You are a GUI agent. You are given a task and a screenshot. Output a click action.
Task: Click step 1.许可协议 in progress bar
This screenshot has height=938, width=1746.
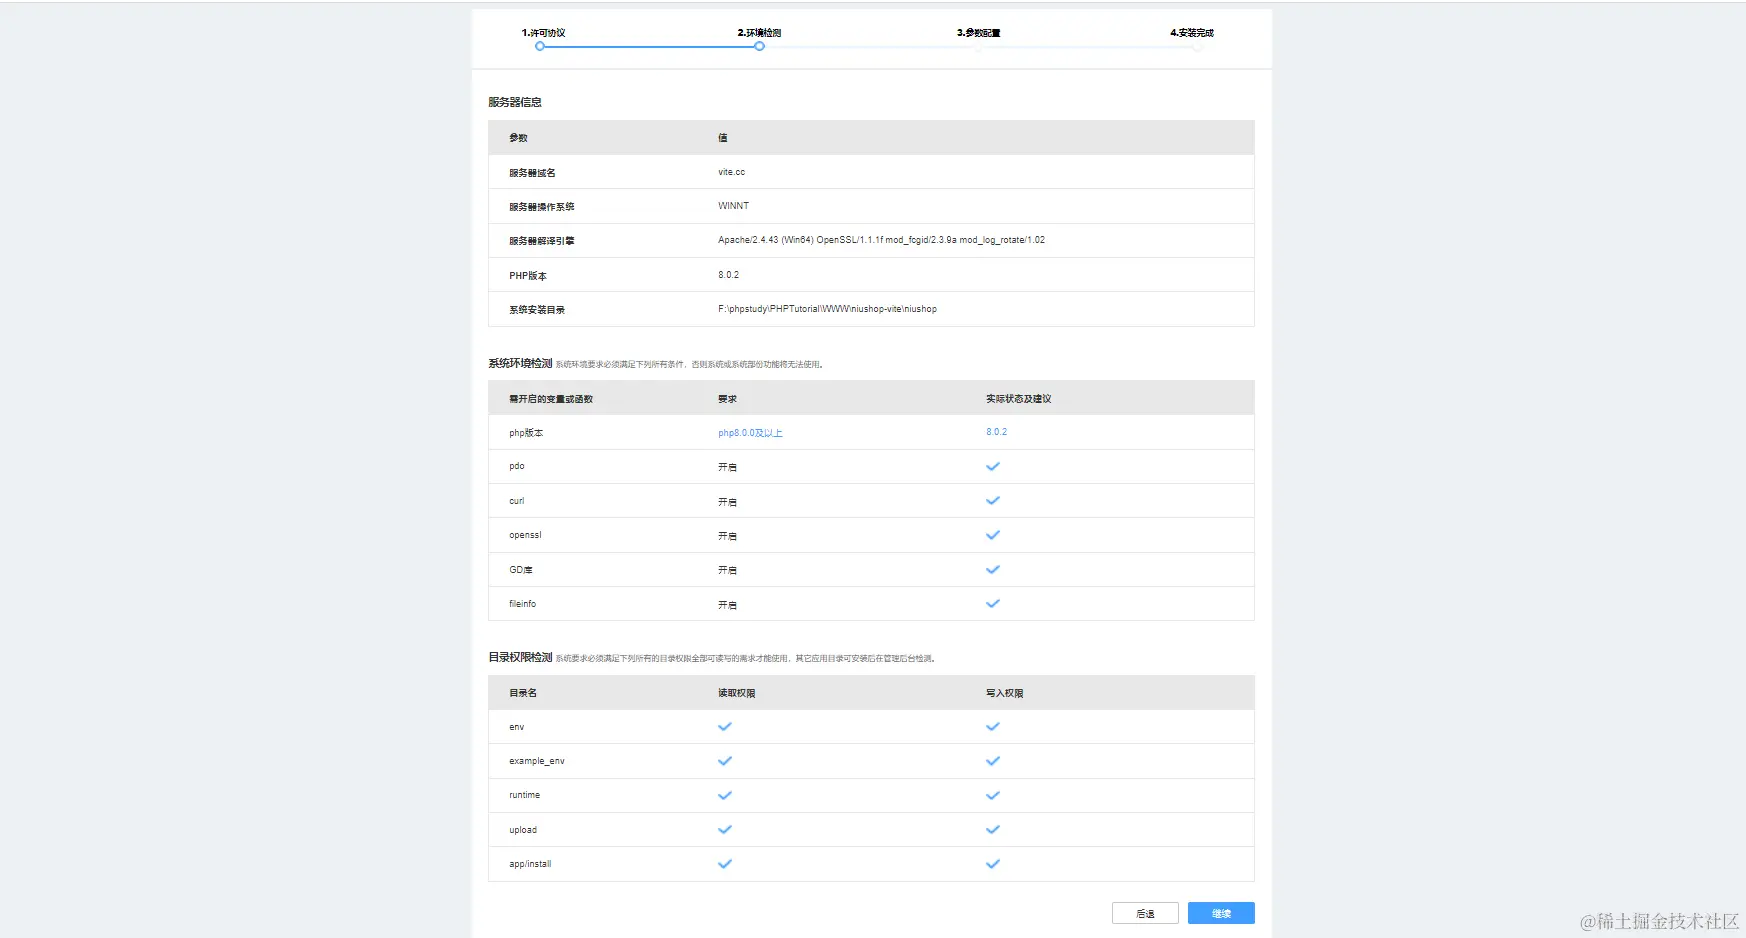[x=543, y=33]
